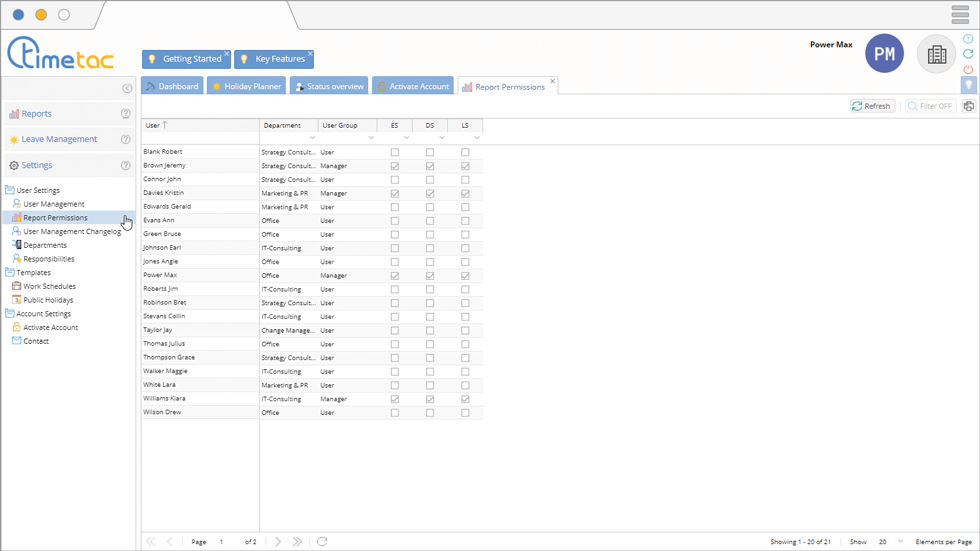Open the Key Features banner
980x551 pixels.
[x=274, y=59]
